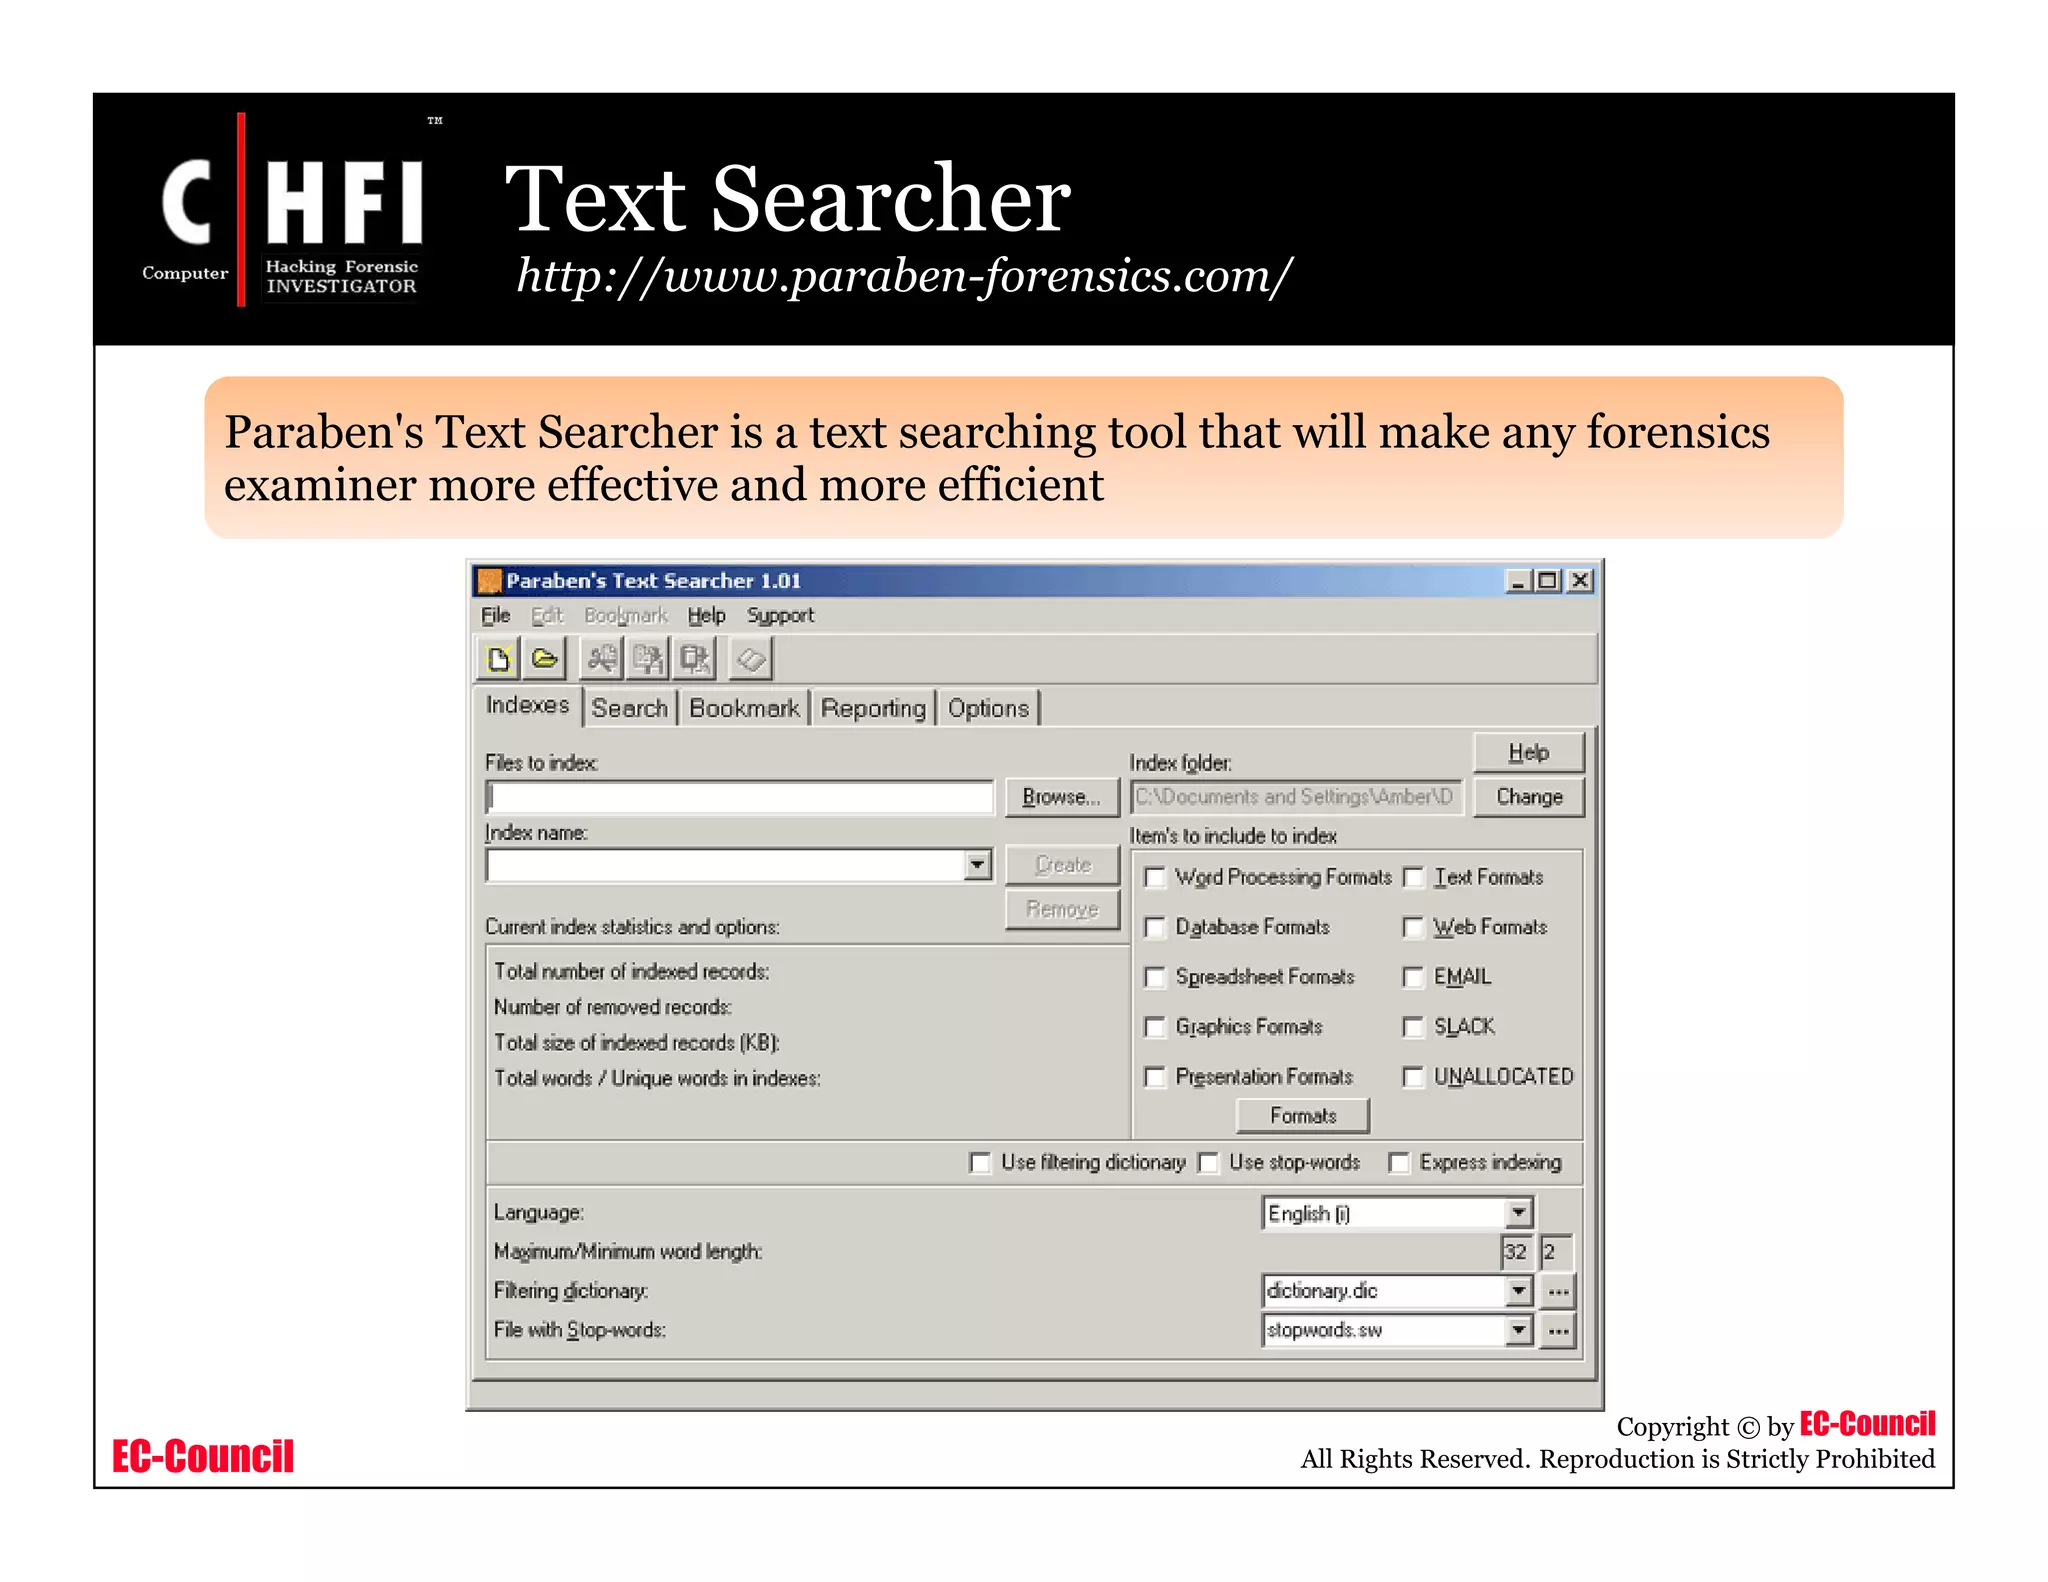This screenshot has height=1582, width=2048.
Task: Select the SLACK checkbox
Action: coord(1413,1027)
